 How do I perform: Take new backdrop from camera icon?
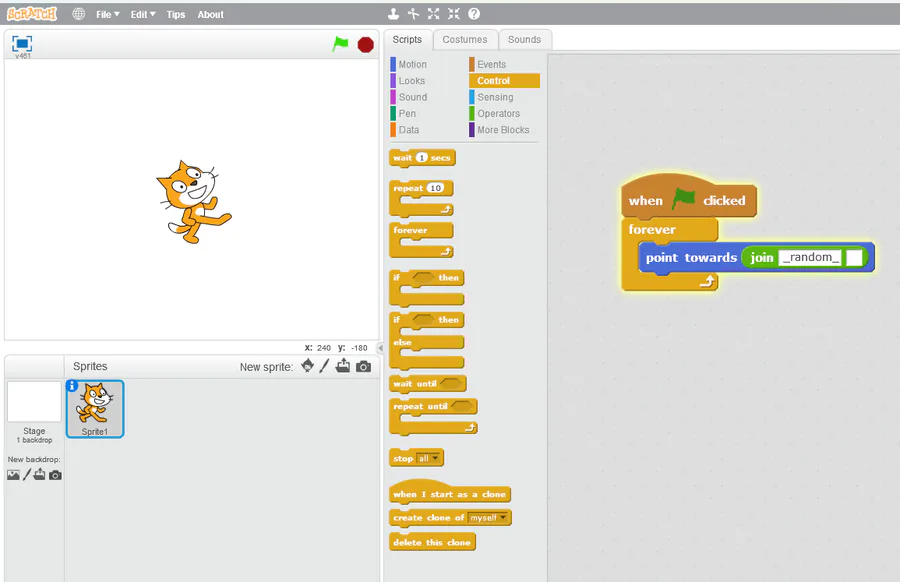click(55, 475)
